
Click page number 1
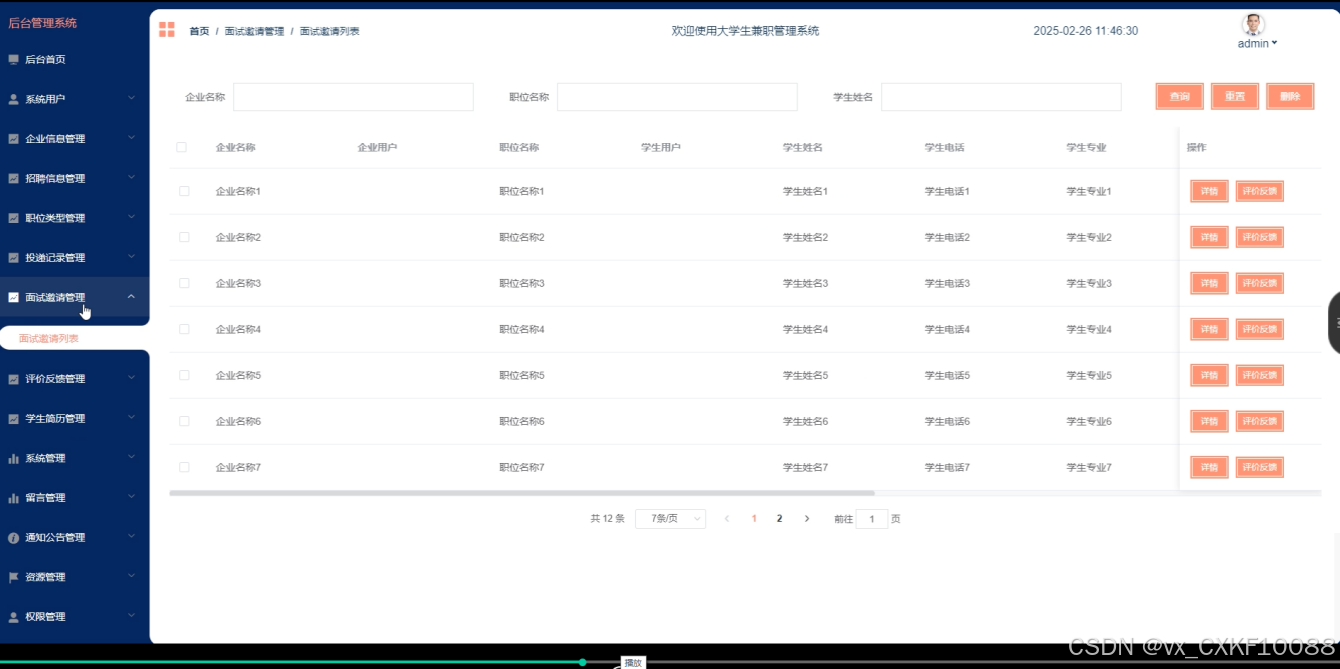(x=754, y=519)
